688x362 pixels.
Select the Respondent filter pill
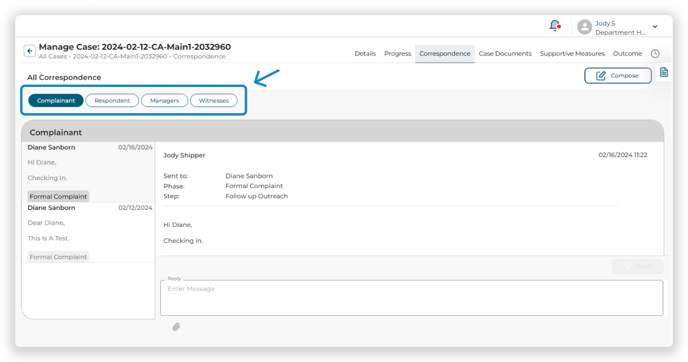(112, 100)
